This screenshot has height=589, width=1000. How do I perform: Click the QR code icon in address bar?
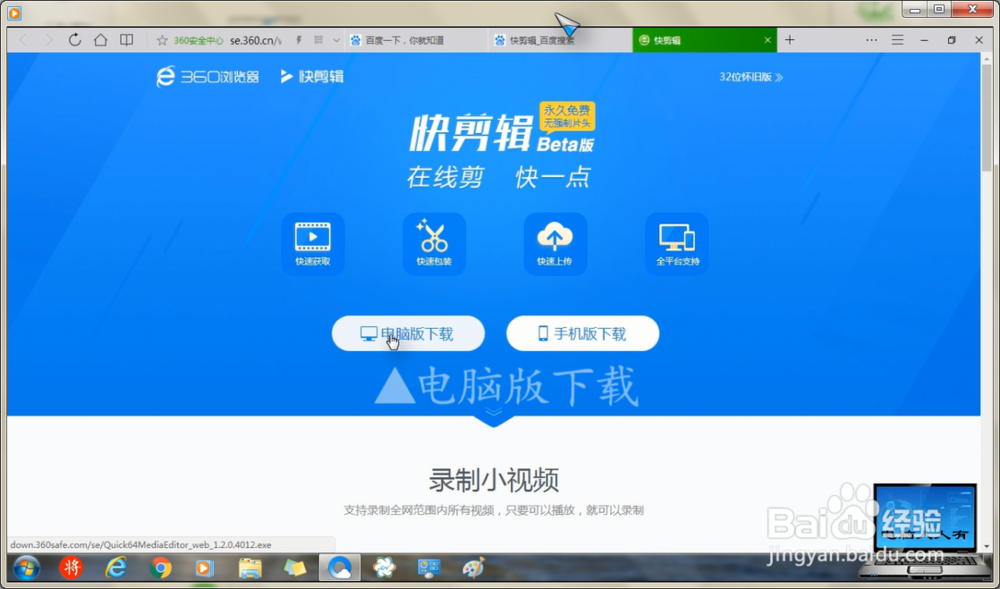pos(318,40)
